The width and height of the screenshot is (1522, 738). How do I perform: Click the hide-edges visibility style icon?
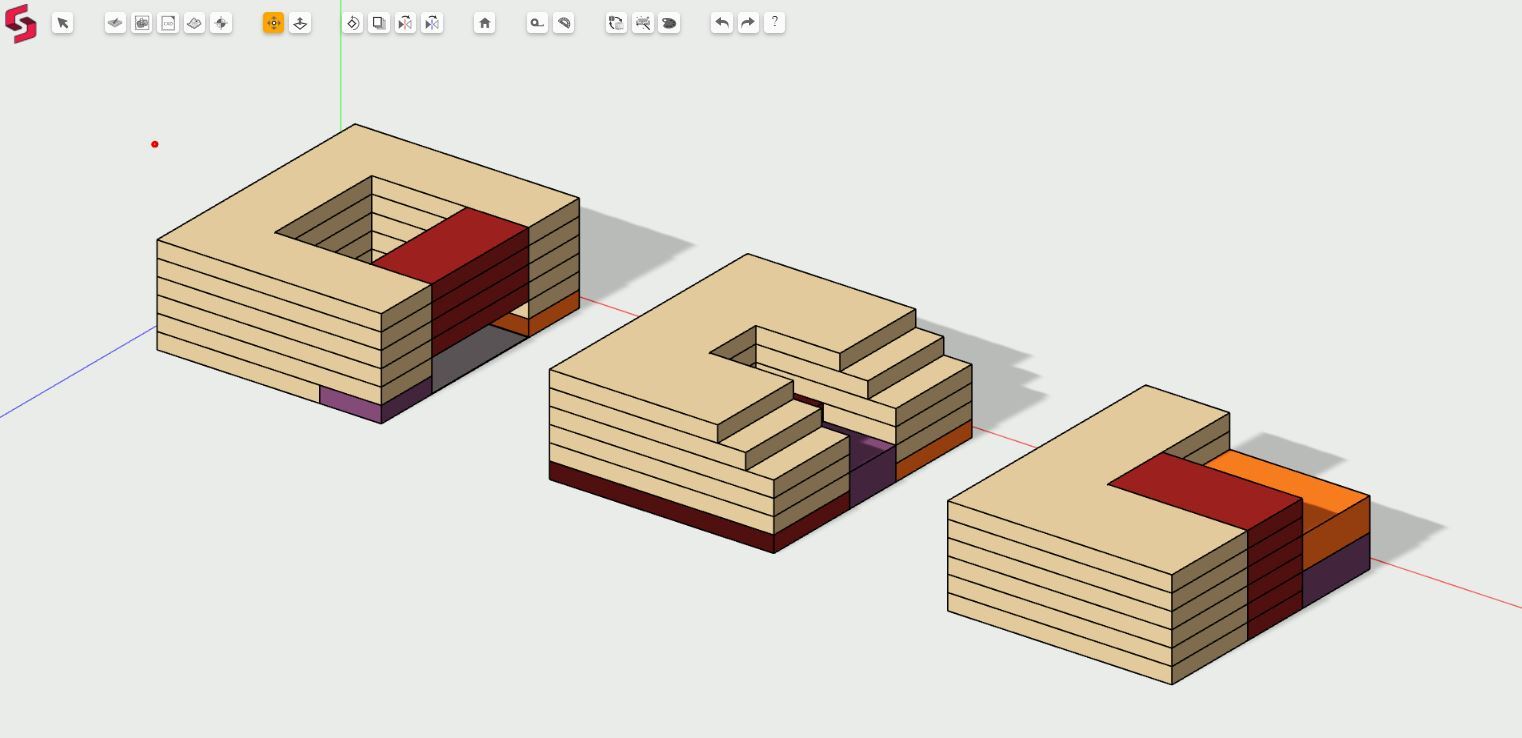coord(643,22)
